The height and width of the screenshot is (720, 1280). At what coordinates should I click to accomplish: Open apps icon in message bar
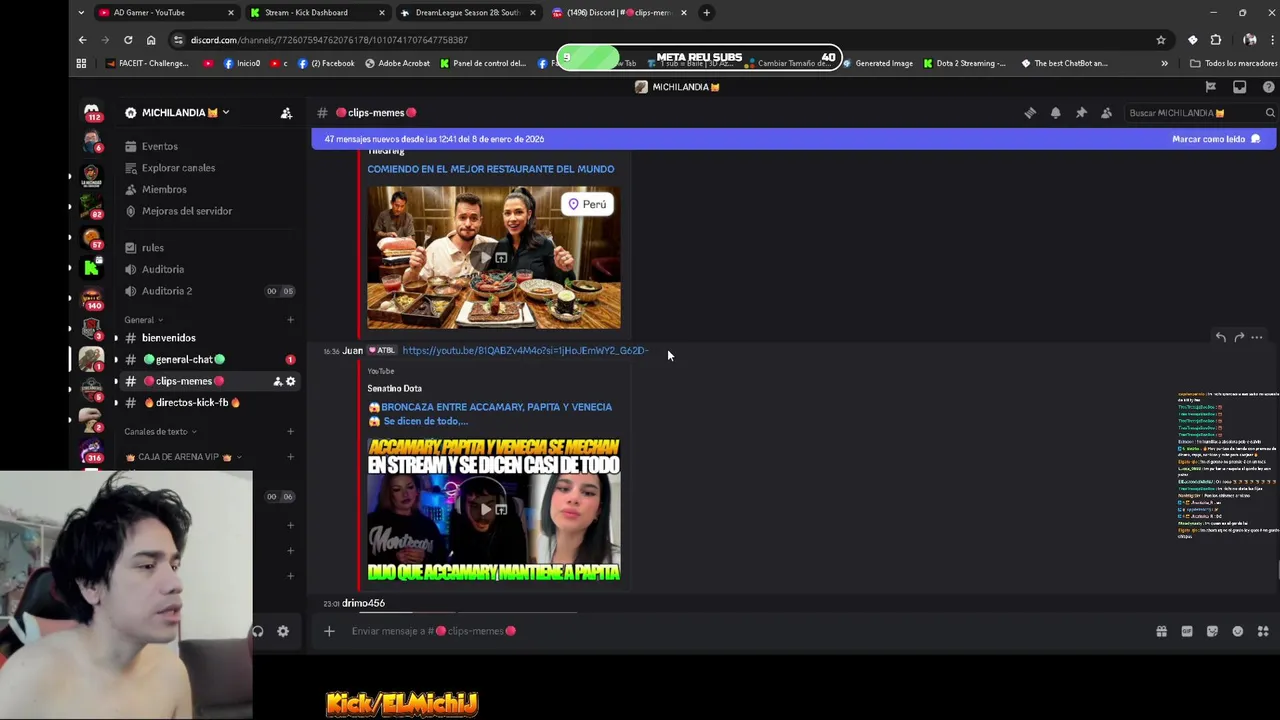coord(1263,631)
